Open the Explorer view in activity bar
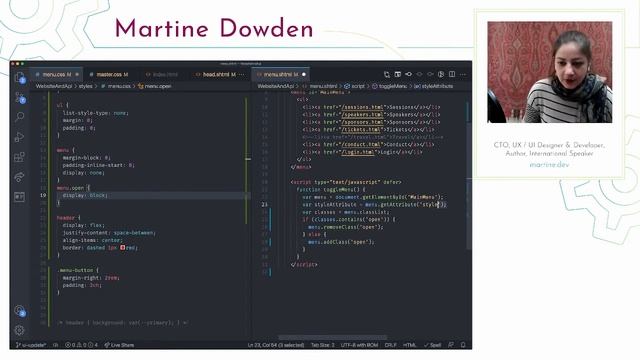This screenshot has height=360, width=640. [x=20, y=77]
